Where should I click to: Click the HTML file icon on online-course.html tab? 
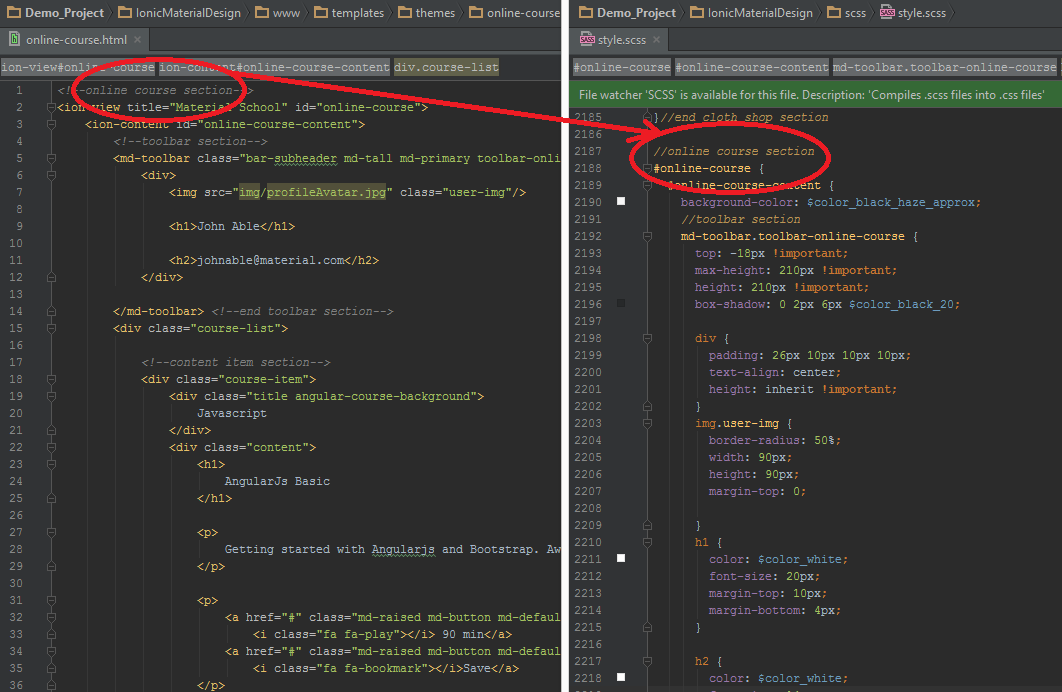click(14, 40)
